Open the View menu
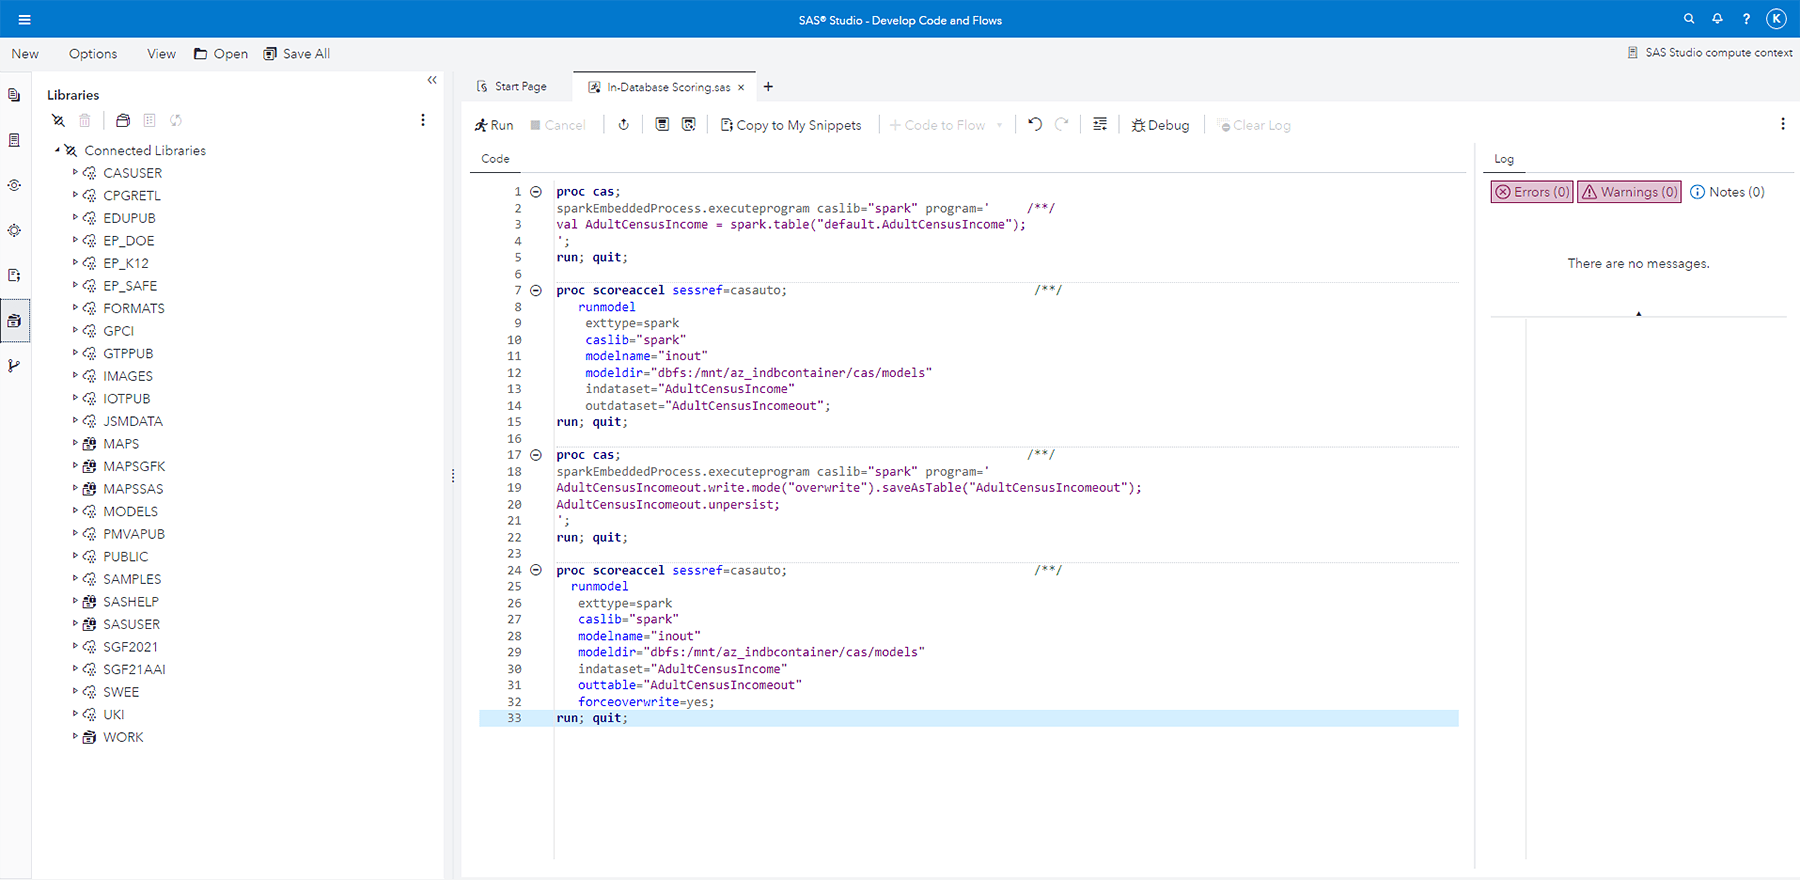The width and height of the screenshot is (1800, 880). coord(161,54)
